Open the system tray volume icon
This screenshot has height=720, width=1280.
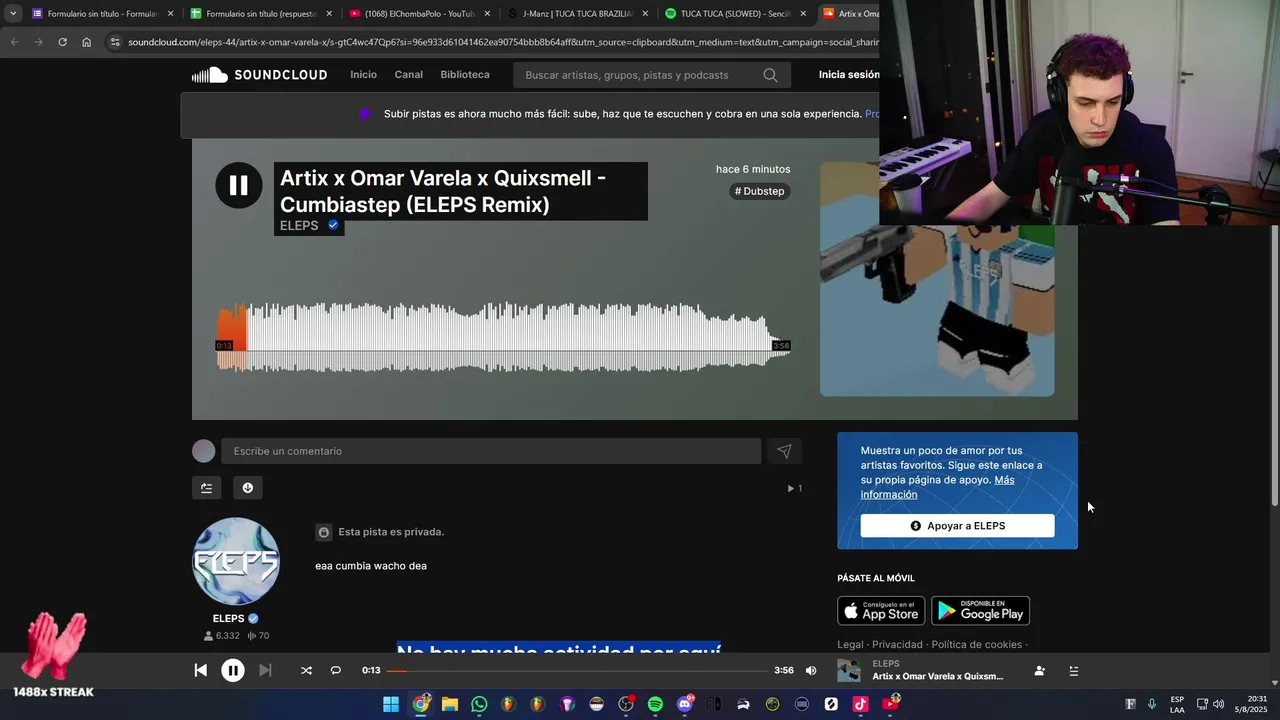point(1219,704)
